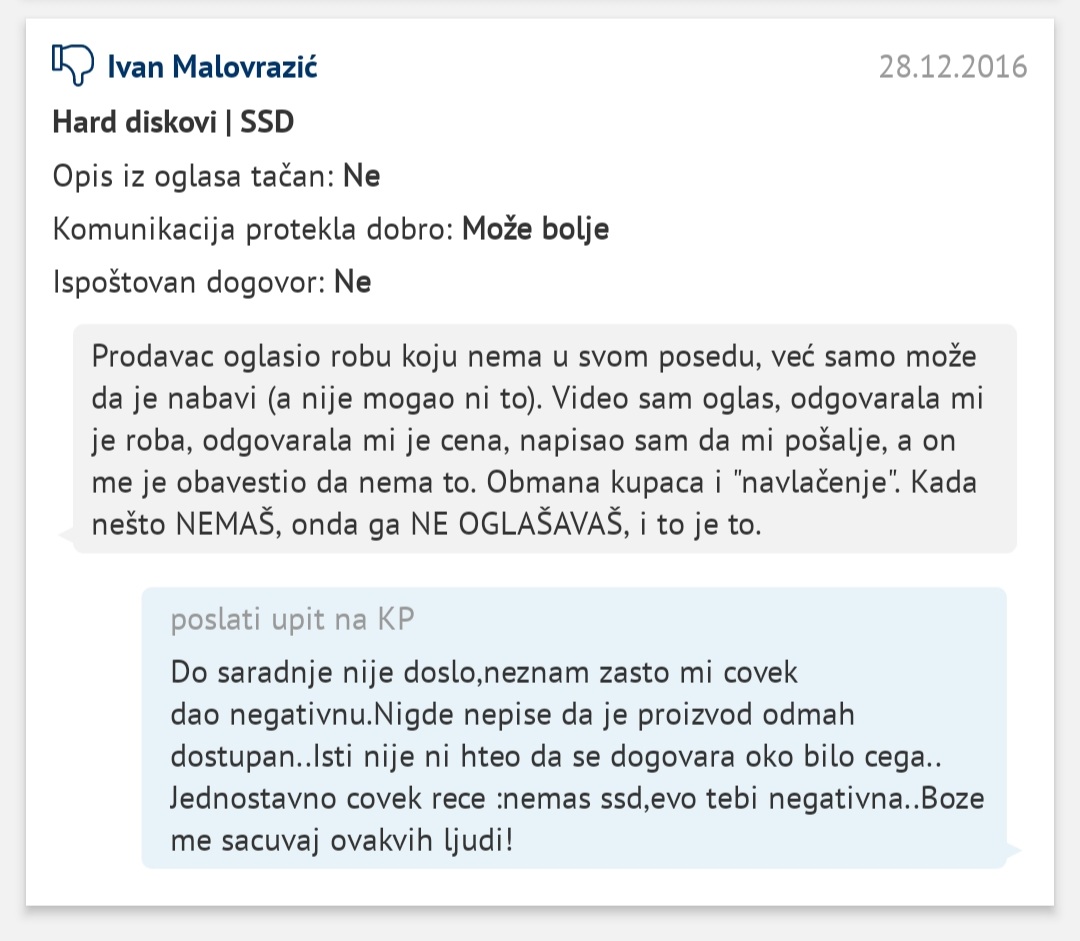Click the "Ispoštovan dogovor" label
This screenshot has height=941, width=1080.
coord(189,283)
